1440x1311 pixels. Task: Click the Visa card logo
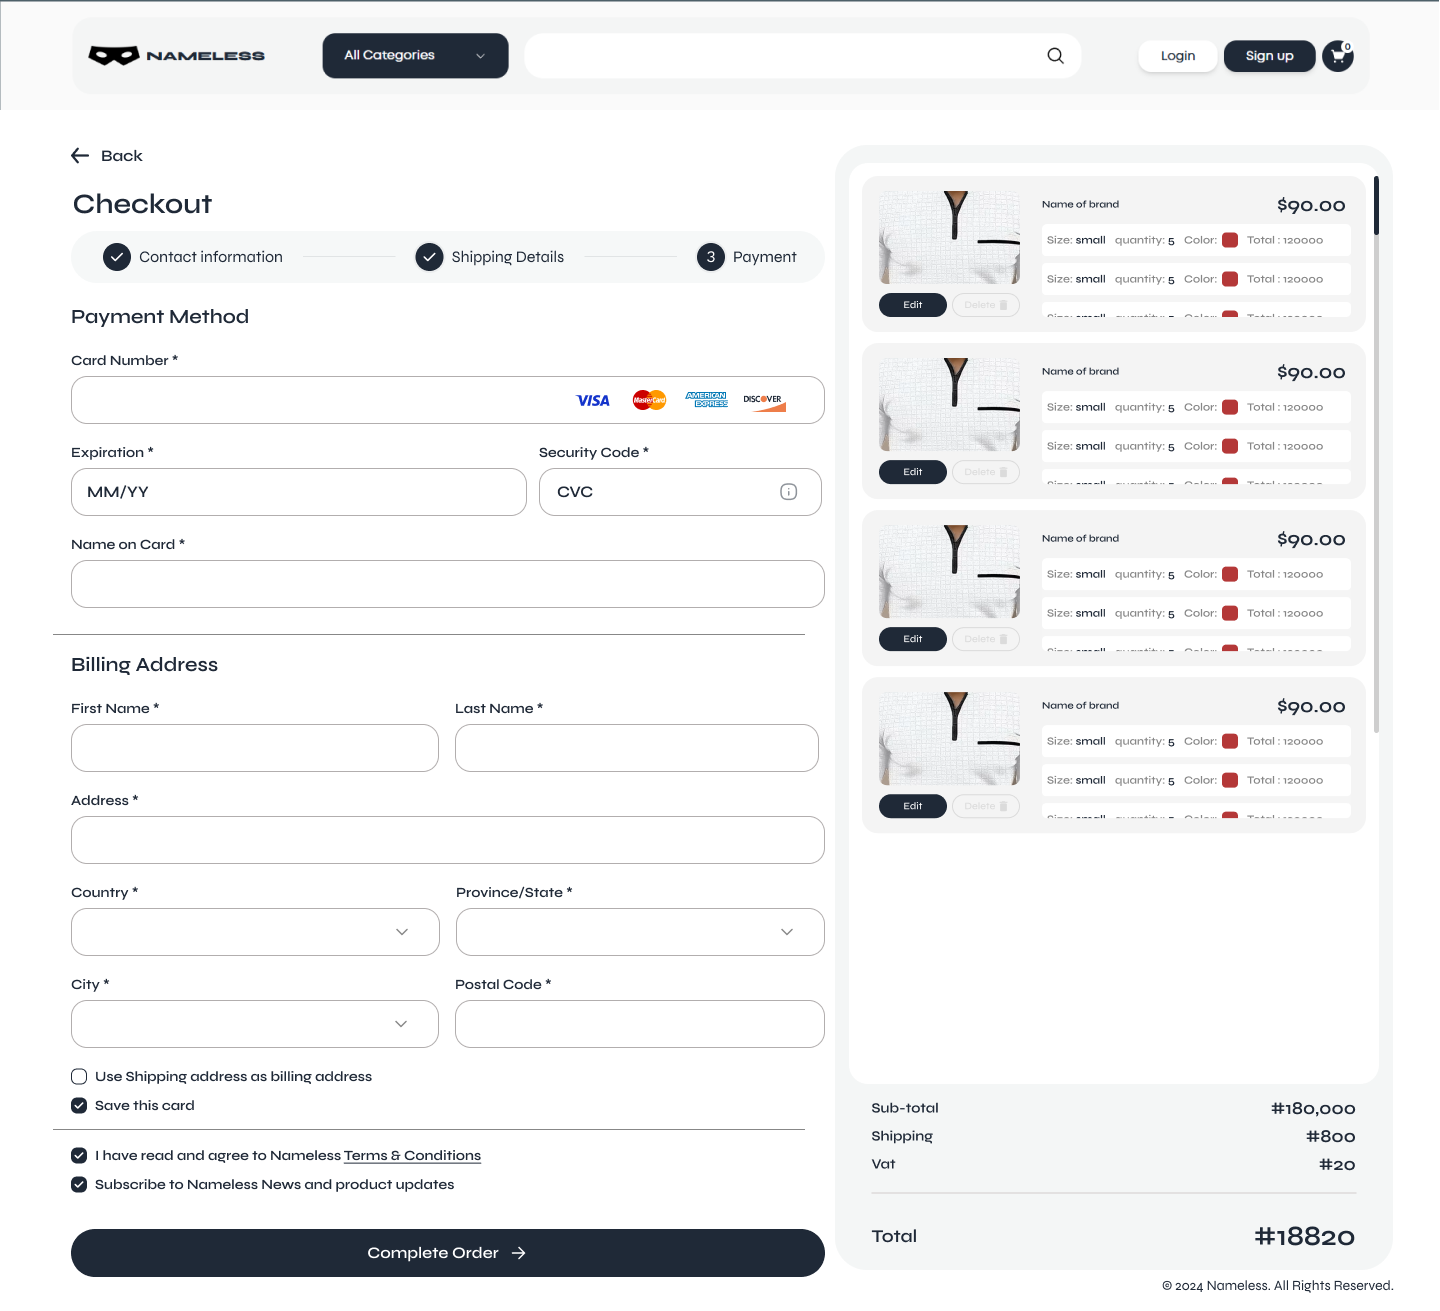(593, 401)
